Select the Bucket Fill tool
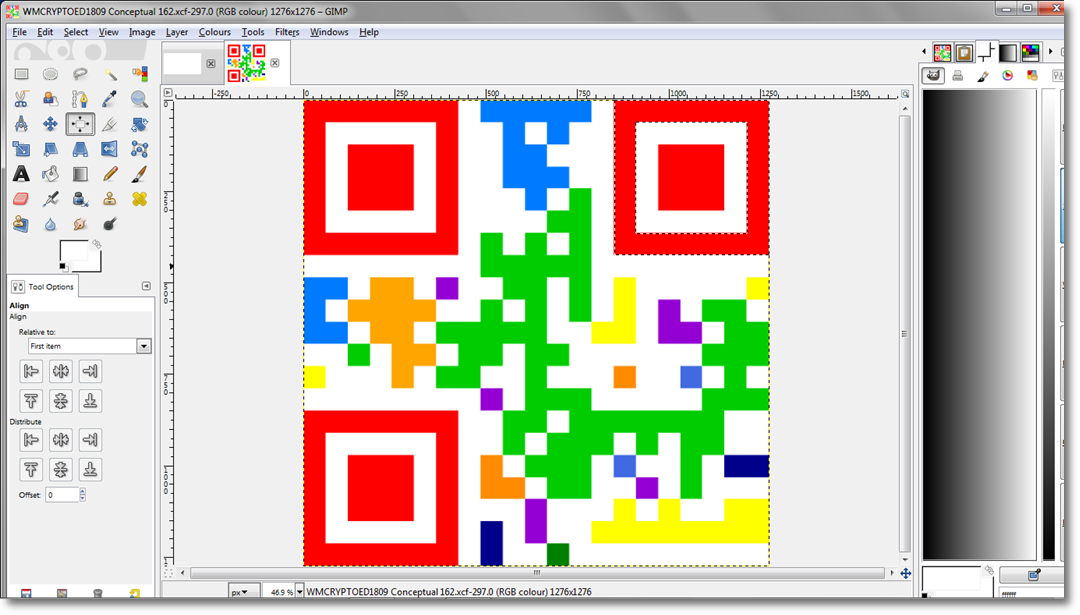The width and height of the screenshot is (1080, 615). tap(50, 174)
